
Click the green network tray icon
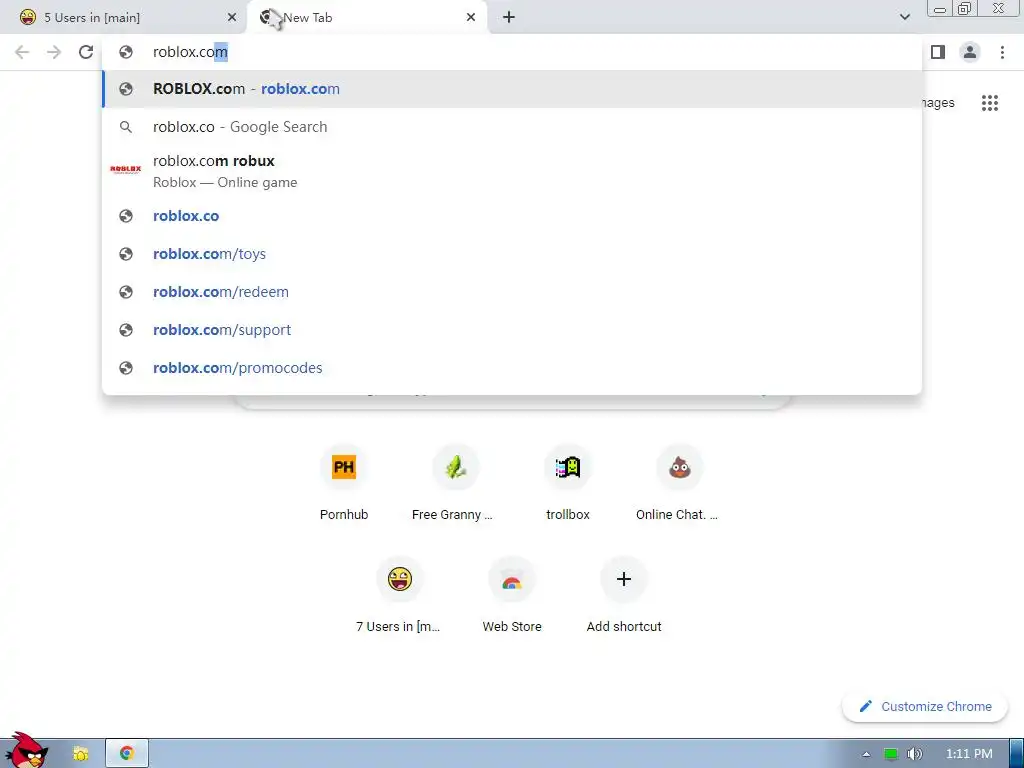click(x=891, y=754)
